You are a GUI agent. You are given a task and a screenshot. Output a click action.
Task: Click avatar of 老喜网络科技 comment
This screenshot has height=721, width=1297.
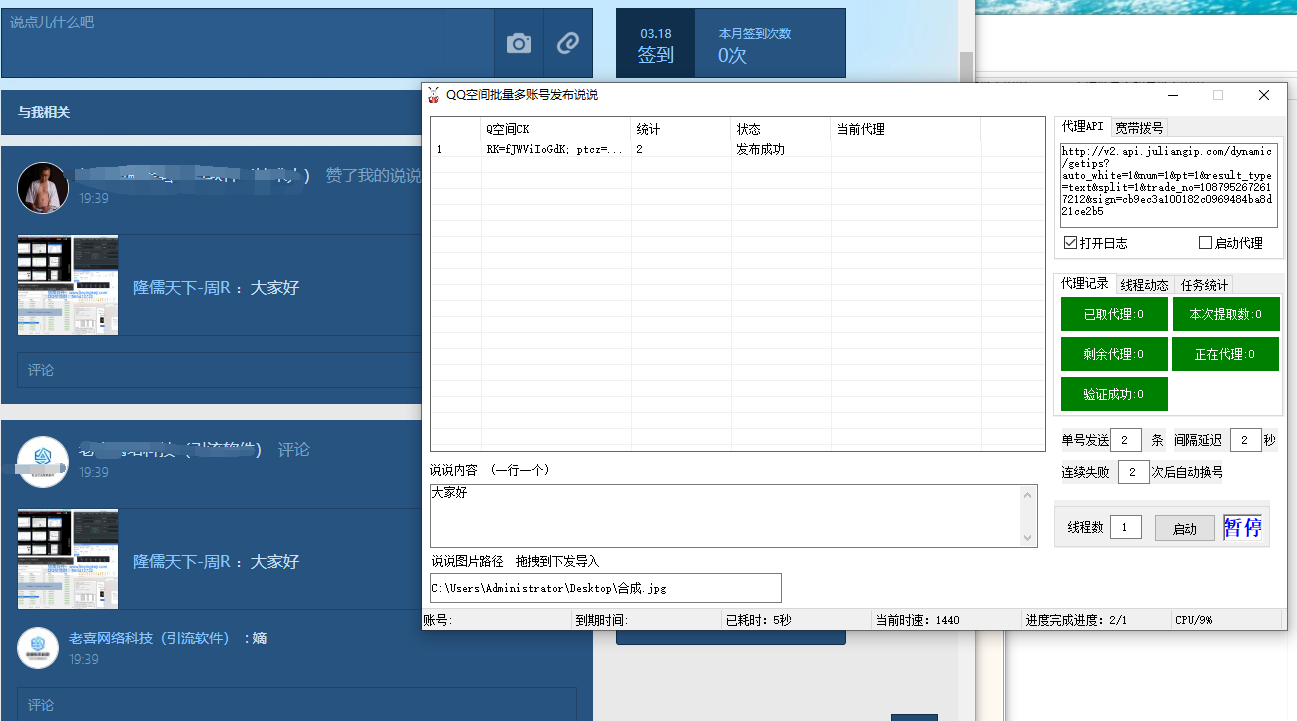click(x=38, y=648)
